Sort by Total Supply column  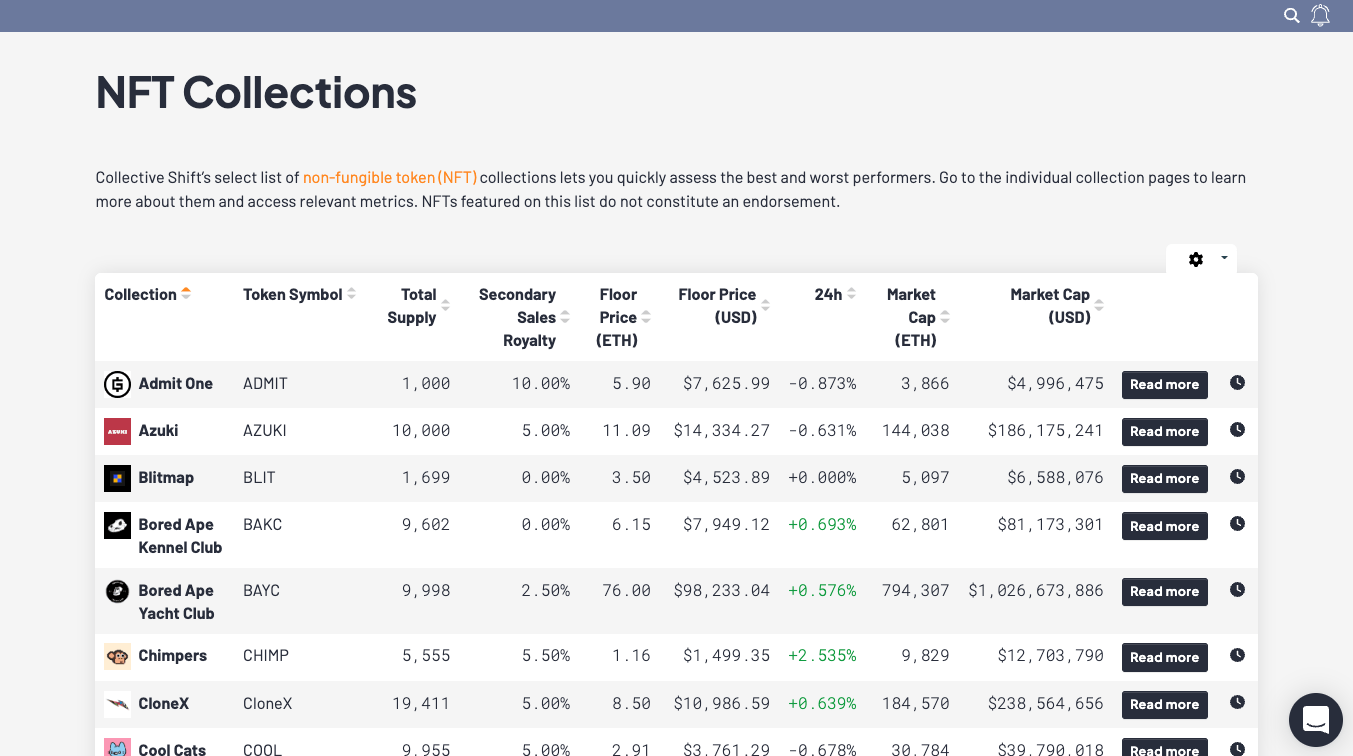(x=418, y=306)
